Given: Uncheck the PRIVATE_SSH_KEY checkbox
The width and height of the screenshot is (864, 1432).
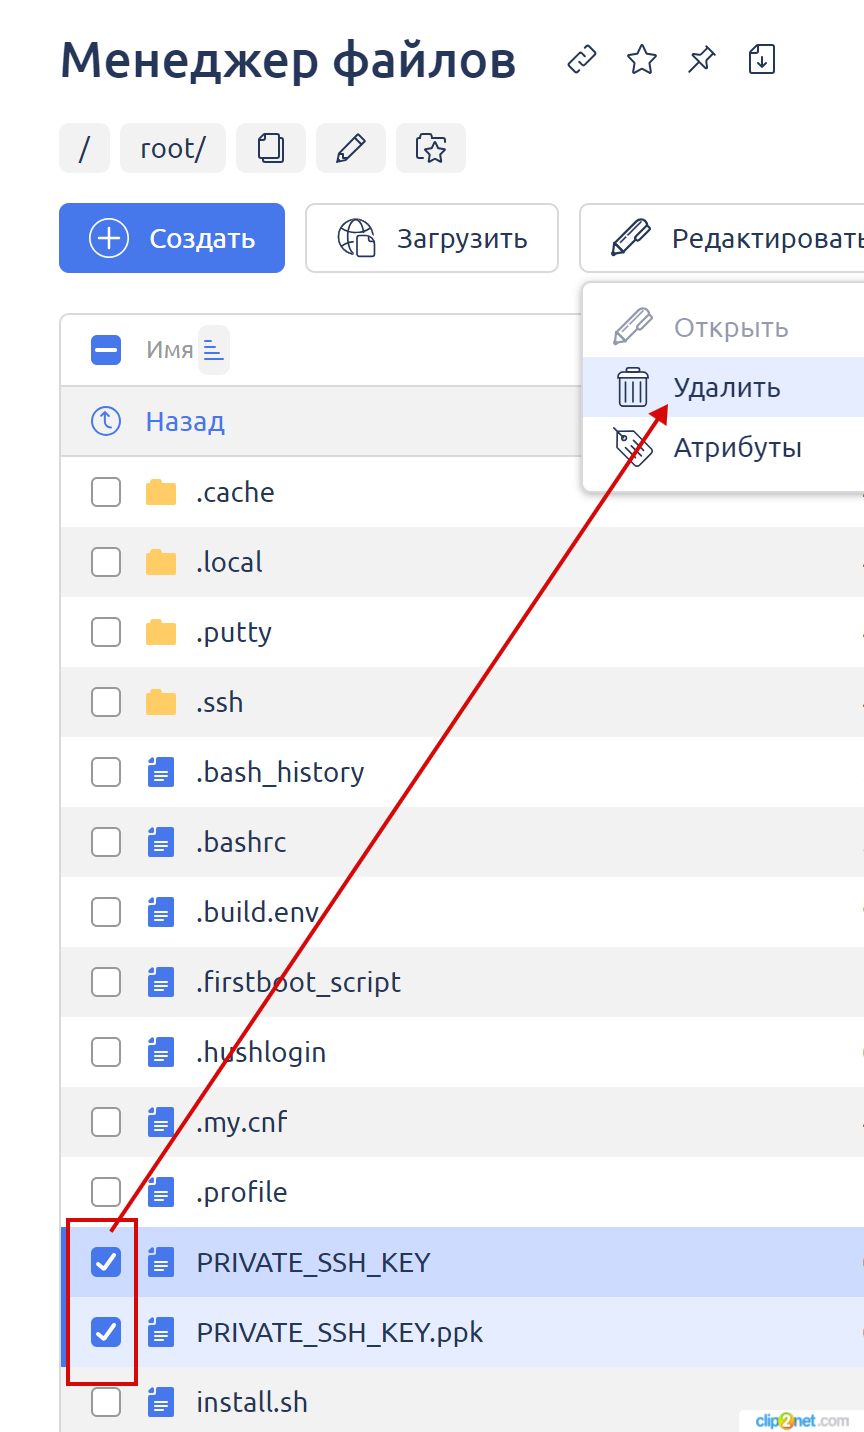Looking at the screenshot, I should click(106, 1262).
